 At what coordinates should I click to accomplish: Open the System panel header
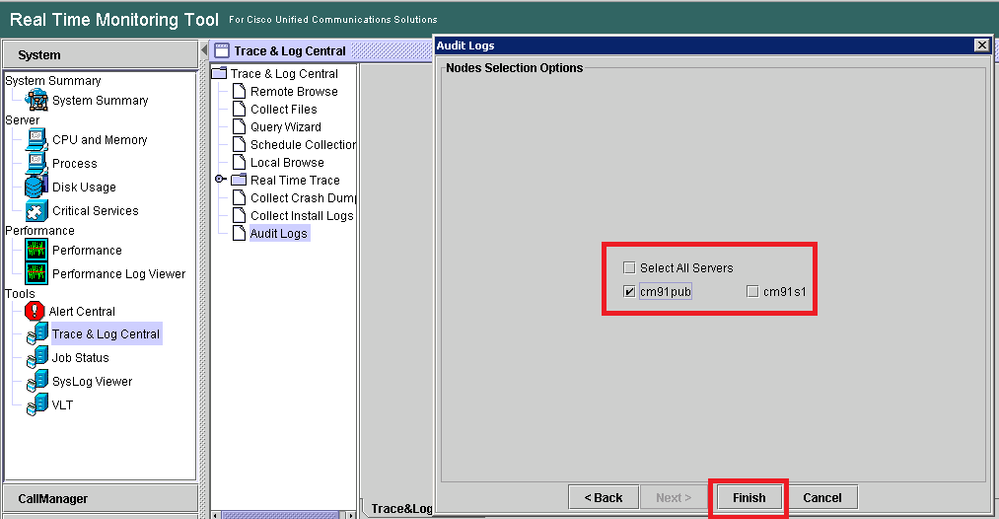point(100,55)
